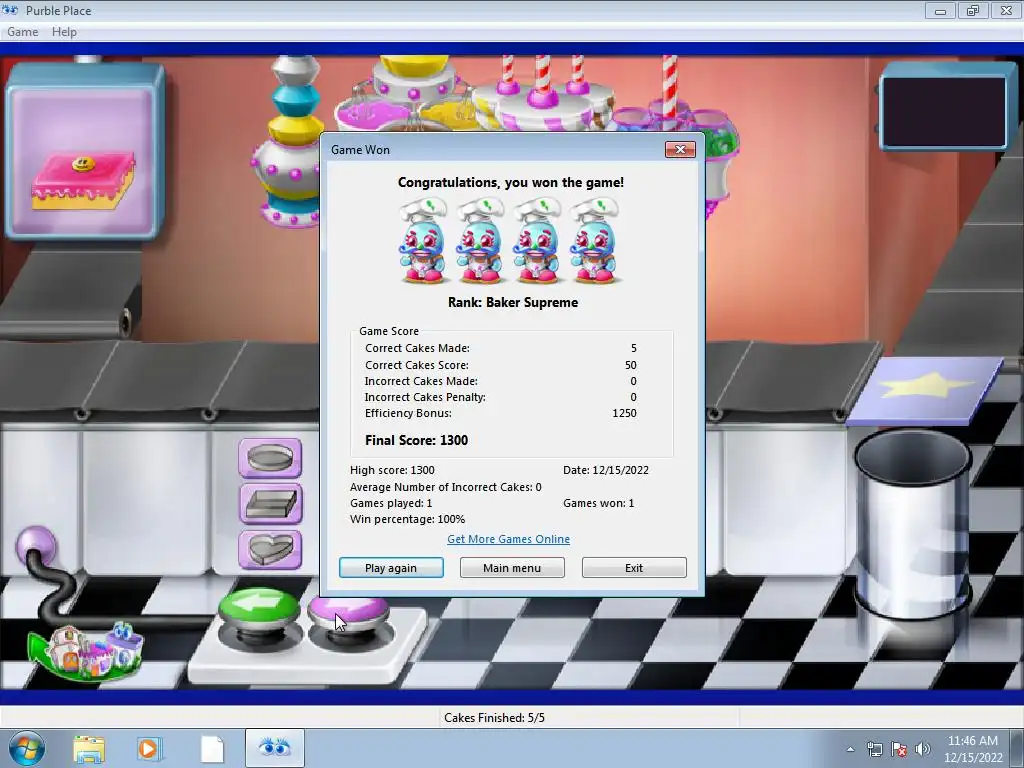Click the first chef Purble ranking icon
The image size is (1024, 768).
click(423, 241)
